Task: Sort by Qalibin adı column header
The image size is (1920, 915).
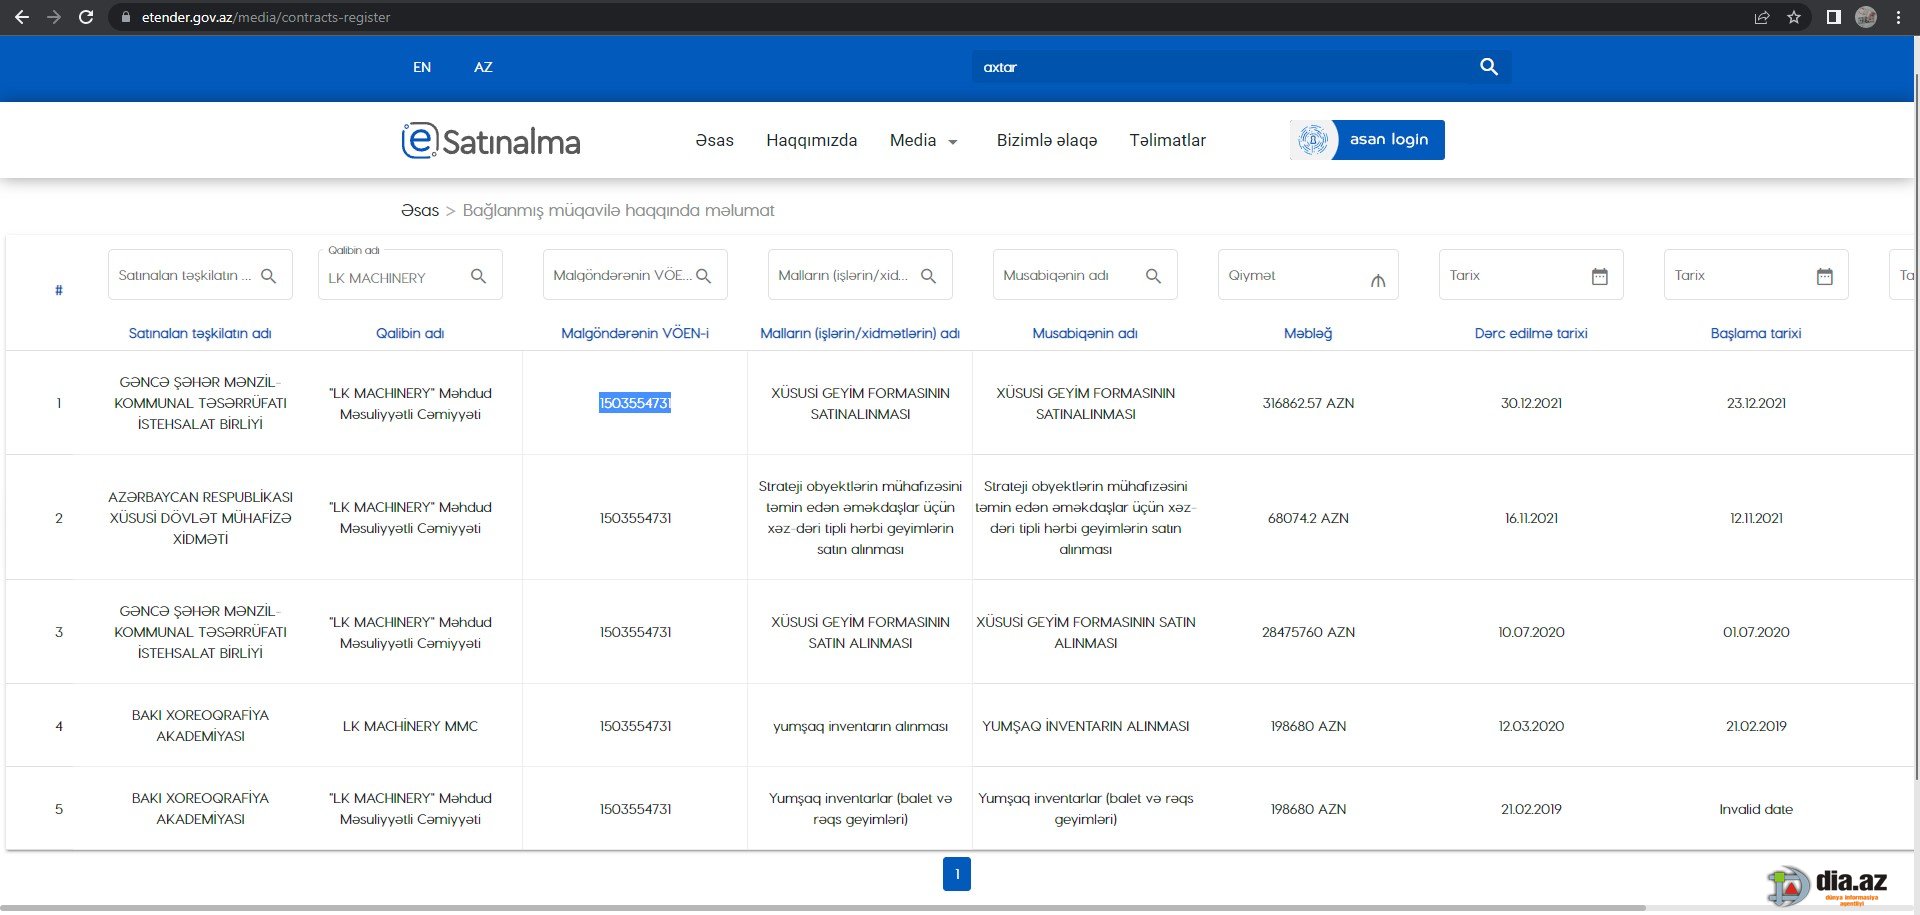Action: (x=410, y=333)
